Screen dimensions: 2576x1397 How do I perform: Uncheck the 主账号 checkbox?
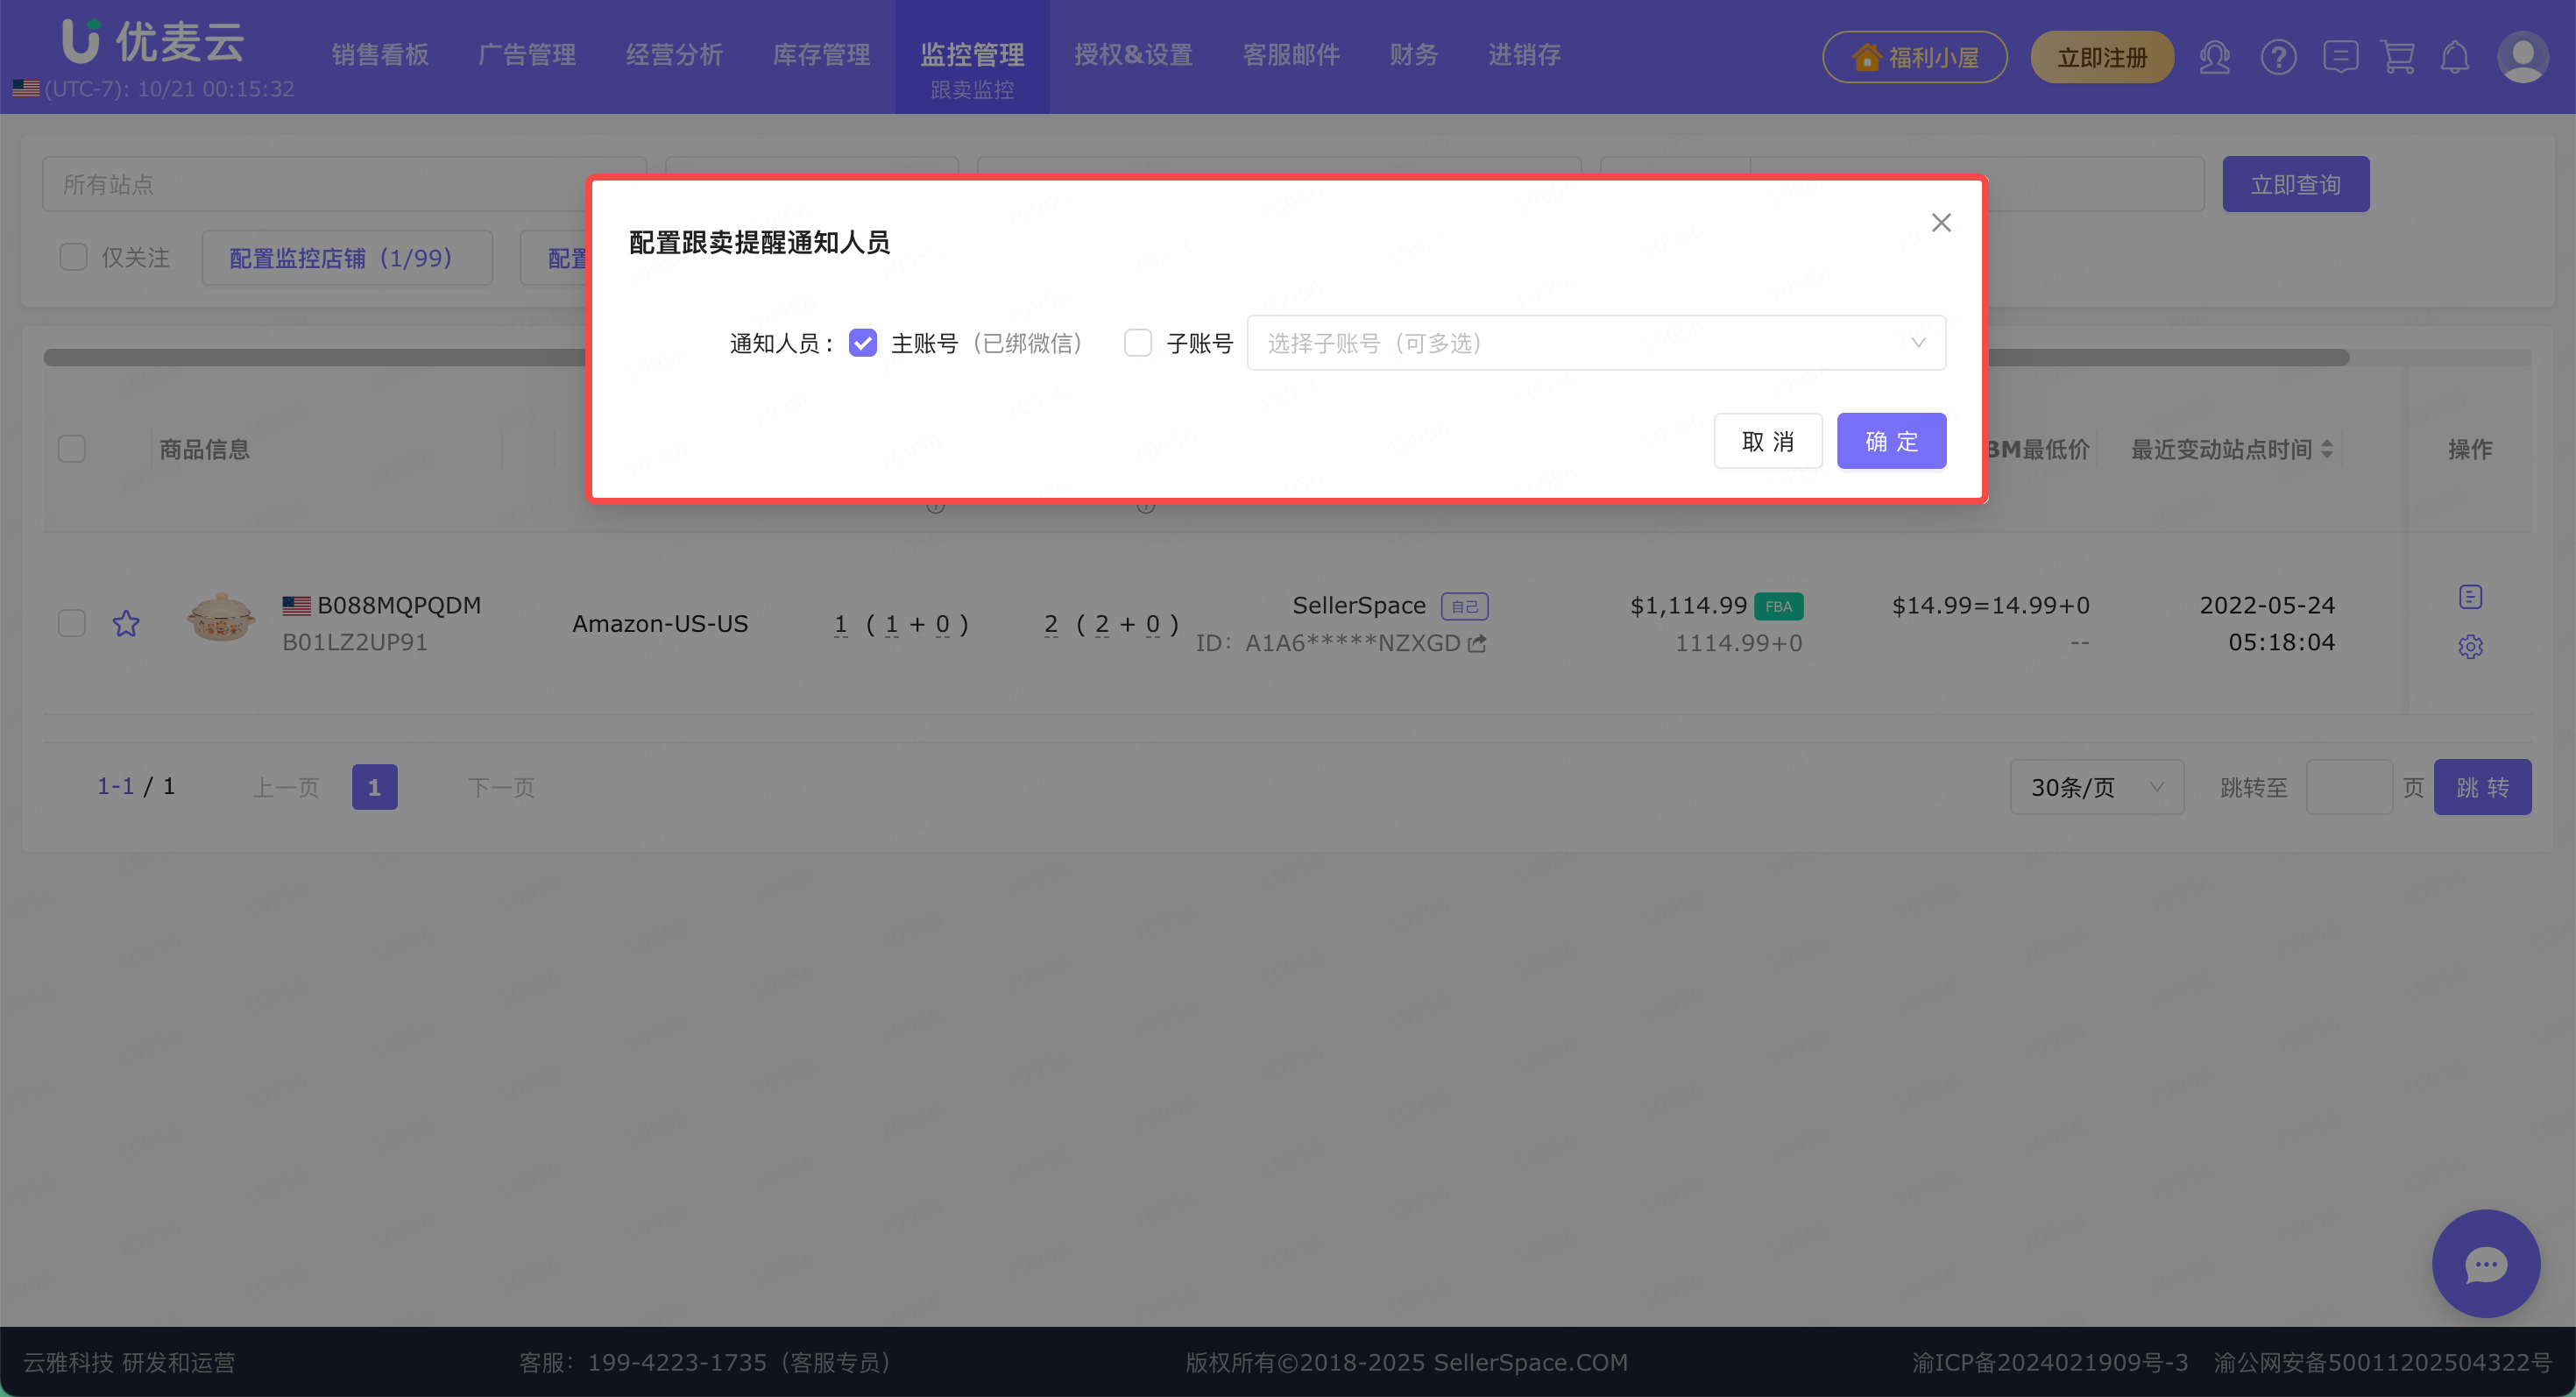[862, 343]
